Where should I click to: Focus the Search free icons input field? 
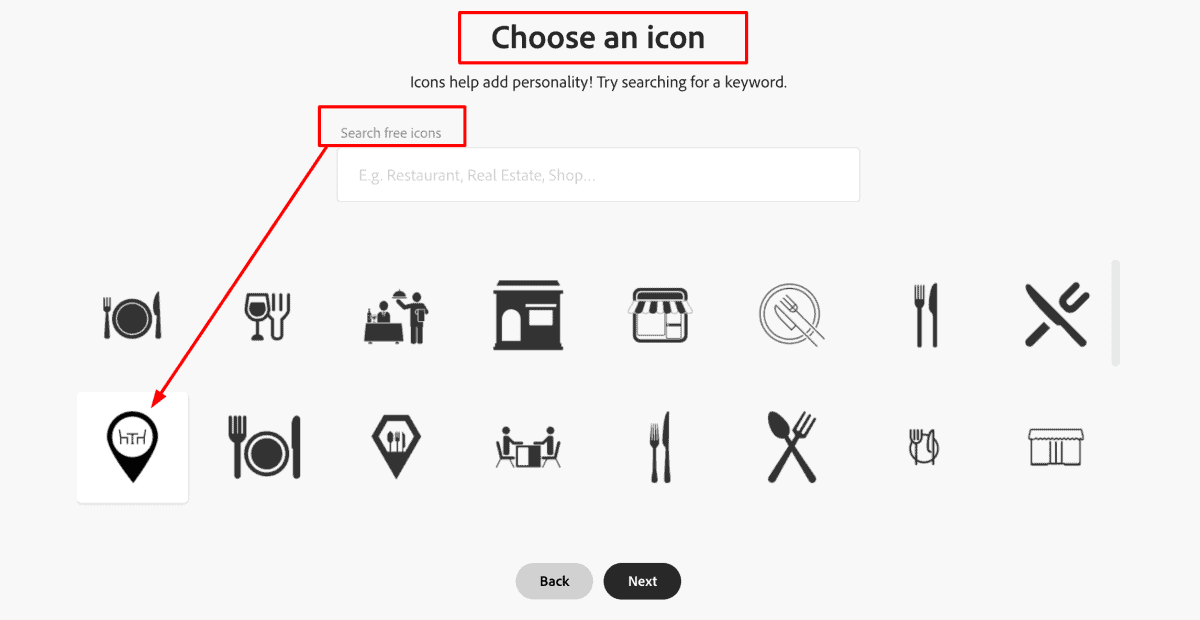[598, 176]
